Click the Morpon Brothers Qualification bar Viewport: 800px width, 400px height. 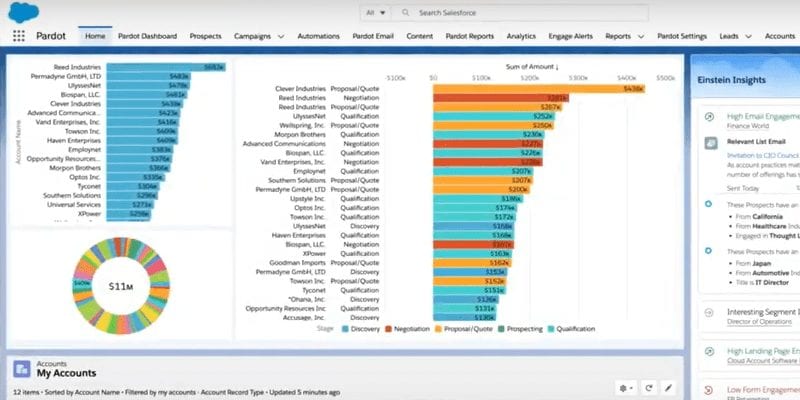pyautogui.click(x=488, y=135)
